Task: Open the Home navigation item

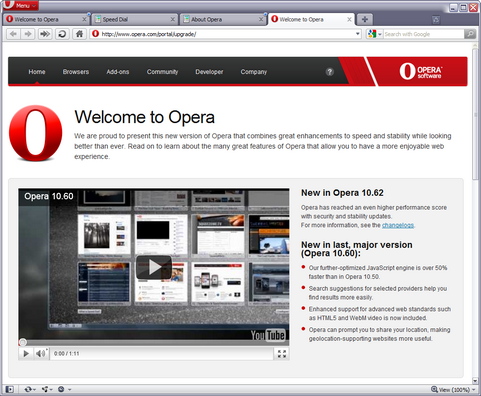Action: coord(37,72)
